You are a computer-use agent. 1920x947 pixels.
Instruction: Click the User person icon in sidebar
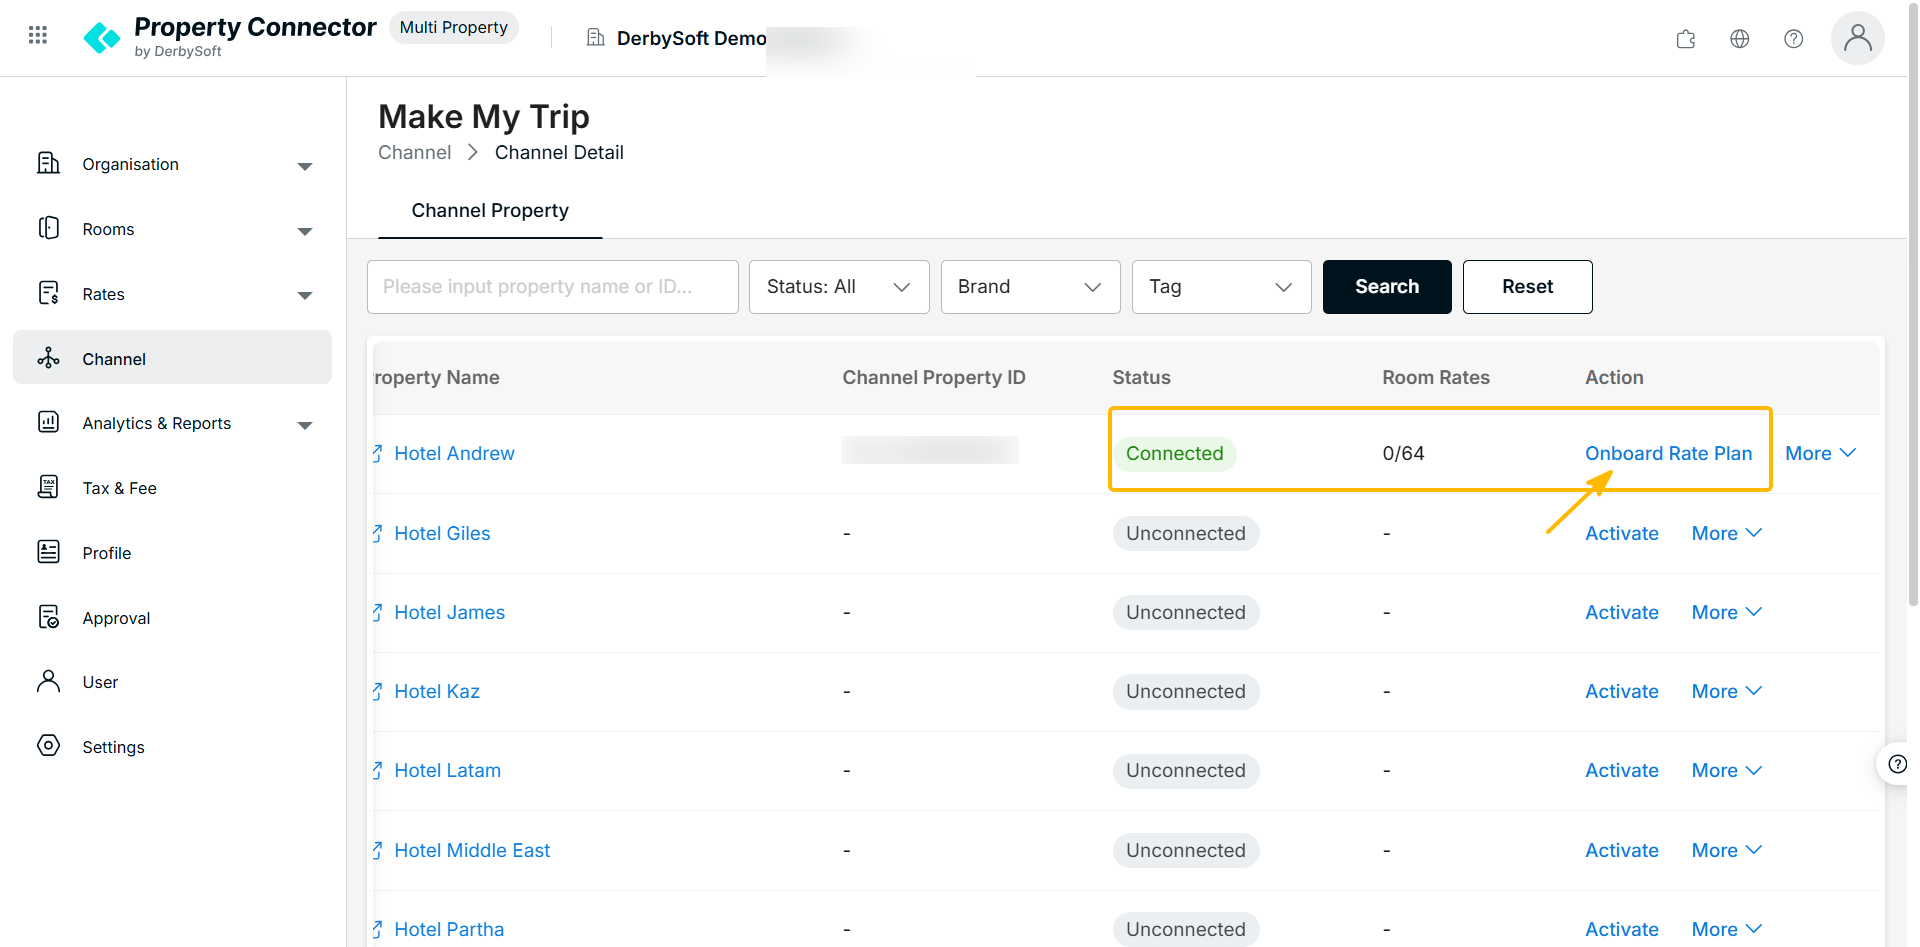pos(48,681)
